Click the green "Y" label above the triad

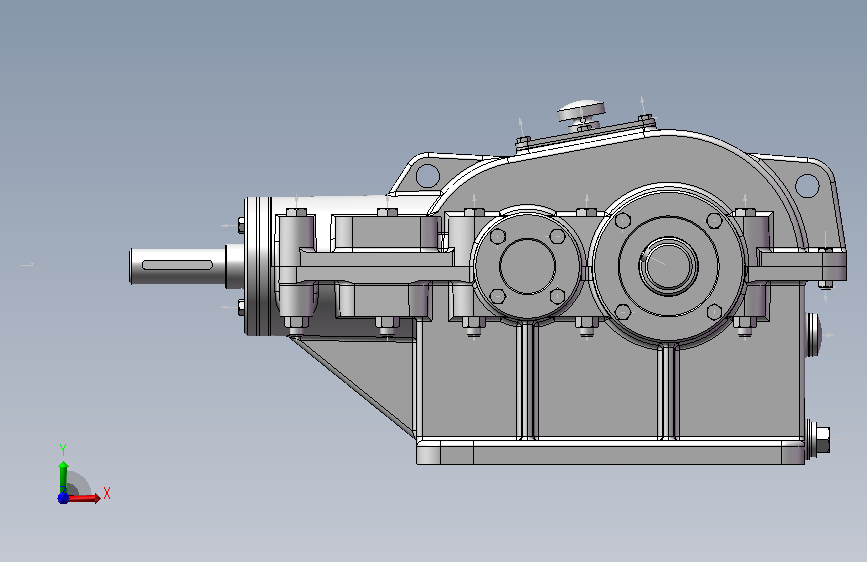63,450
